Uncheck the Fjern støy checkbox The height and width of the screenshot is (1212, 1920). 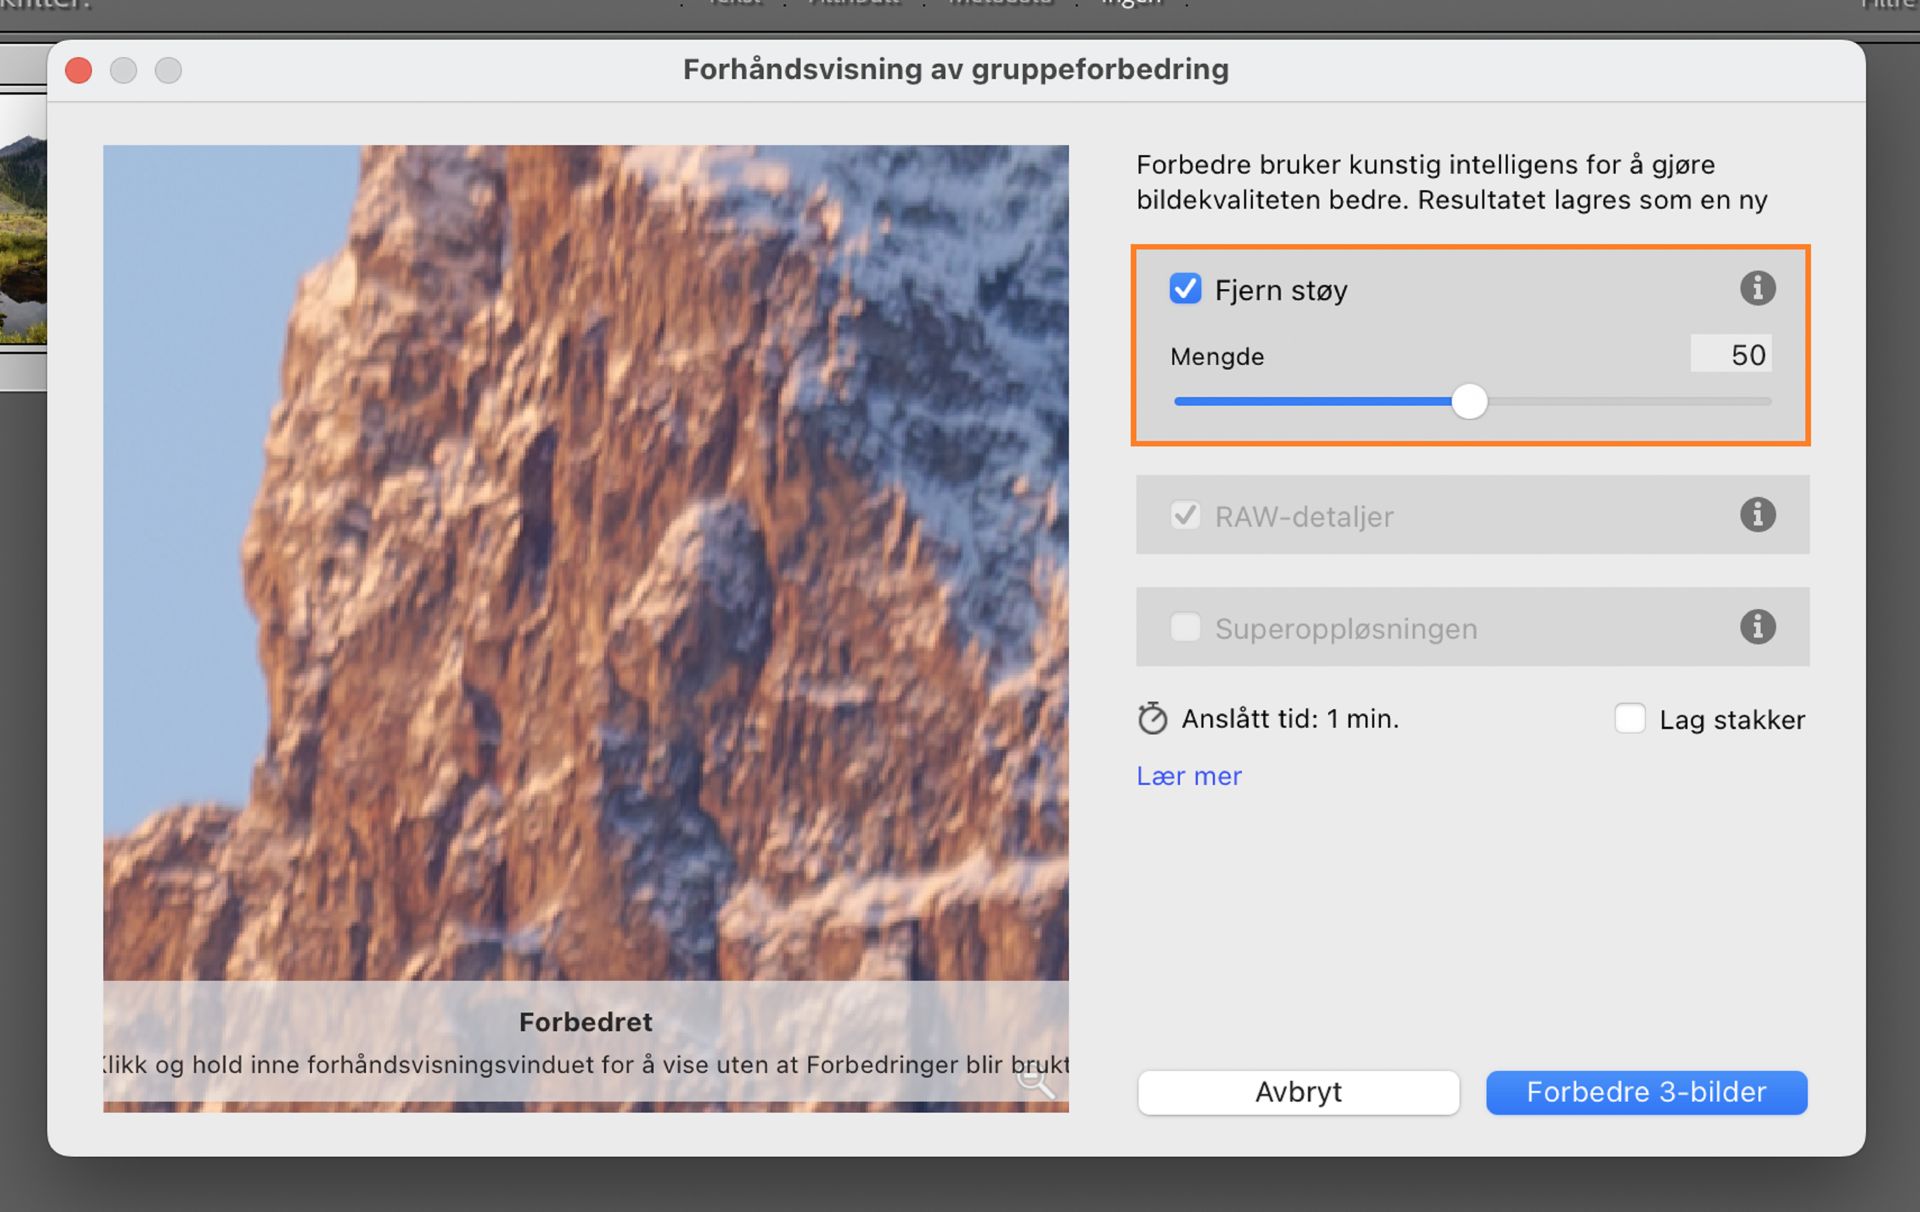click(x=1185, y=288)
